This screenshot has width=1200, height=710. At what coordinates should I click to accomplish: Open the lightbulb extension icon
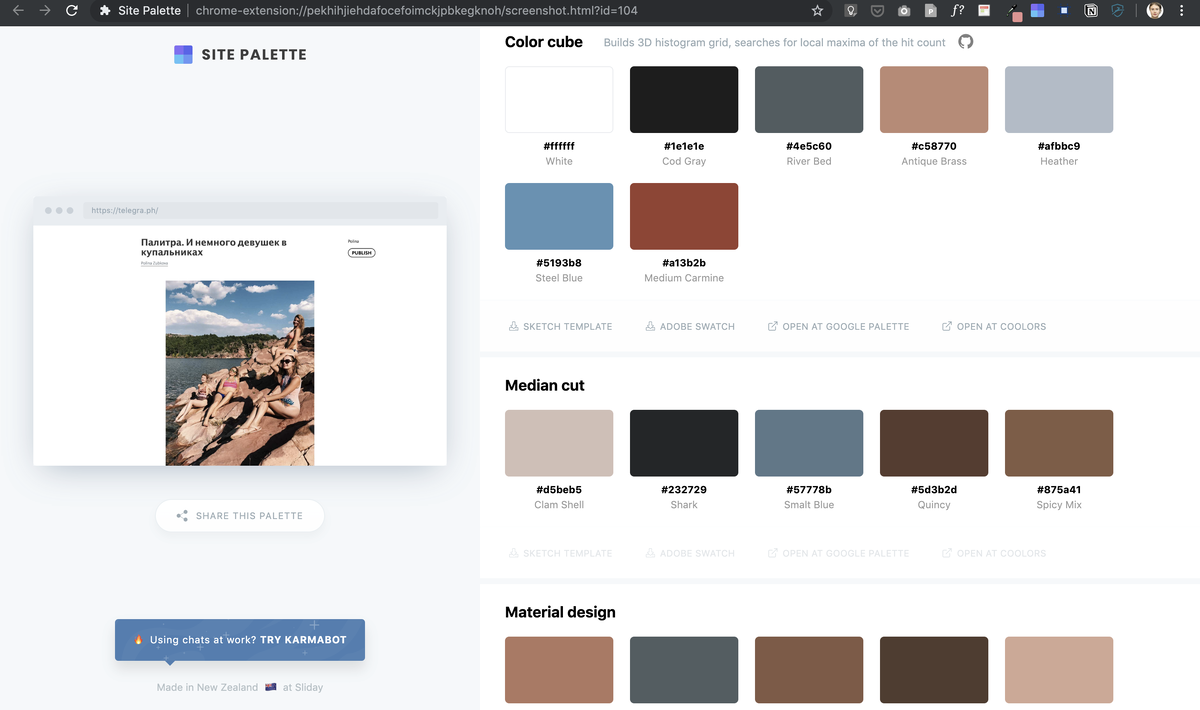tap(851, 11)
